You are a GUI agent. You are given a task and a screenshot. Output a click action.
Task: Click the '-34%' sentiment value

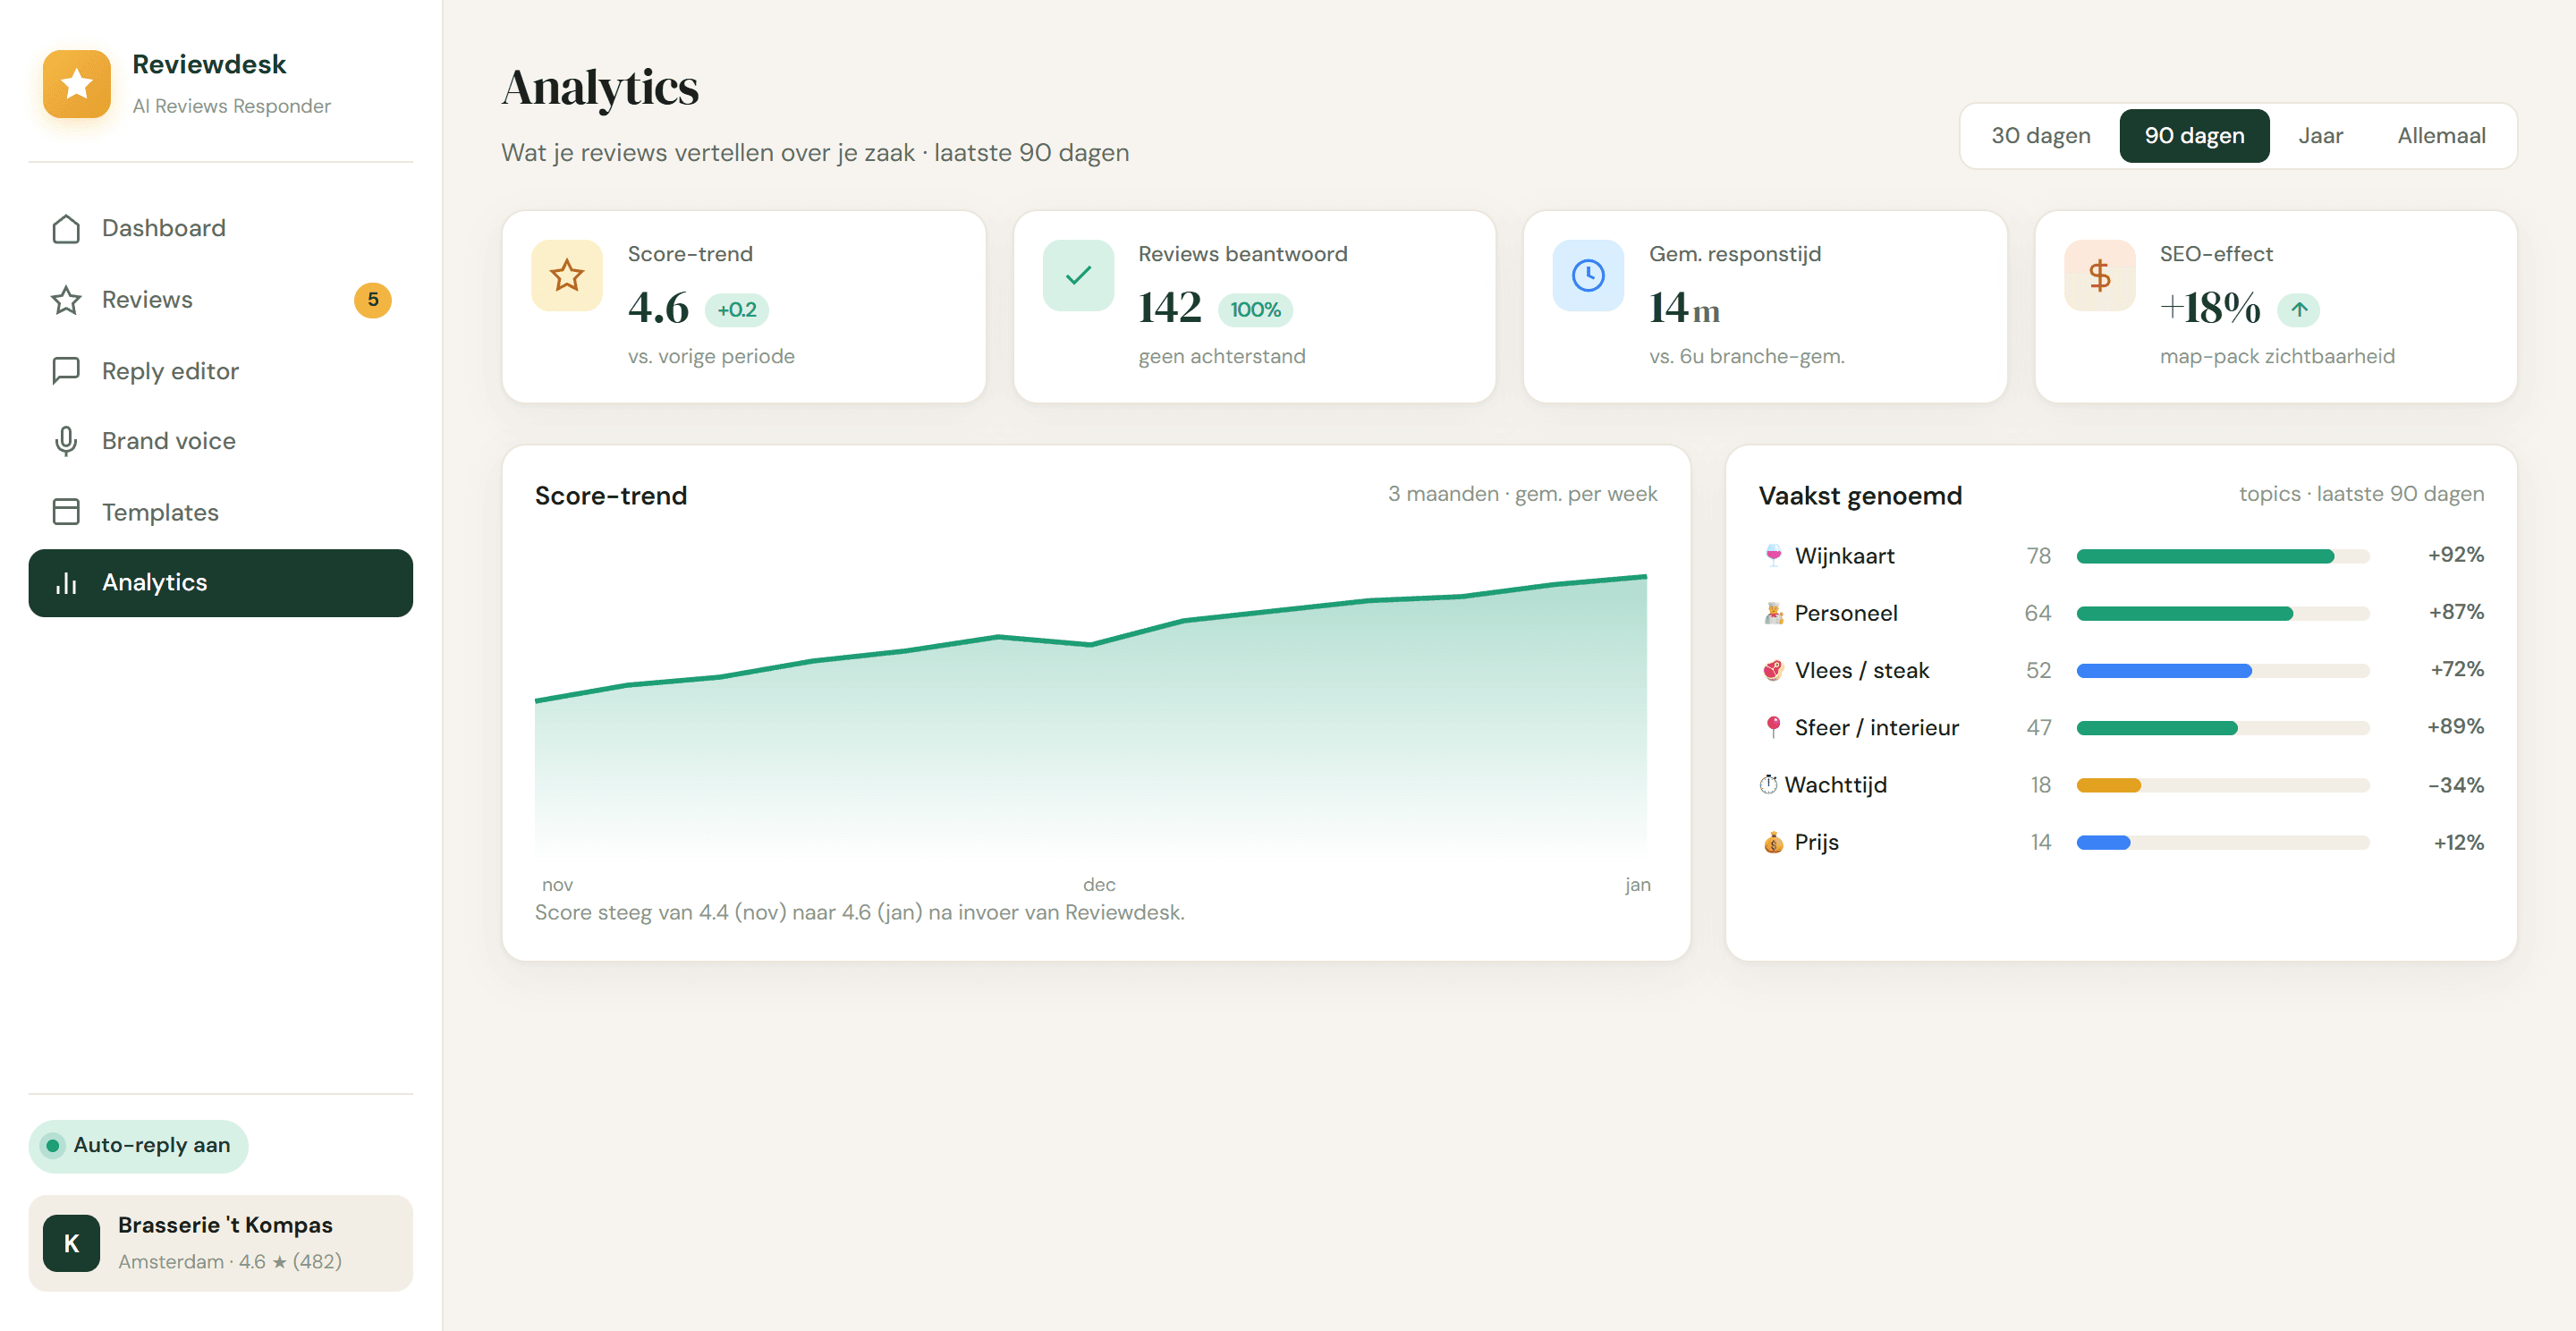click(2455, 785)
